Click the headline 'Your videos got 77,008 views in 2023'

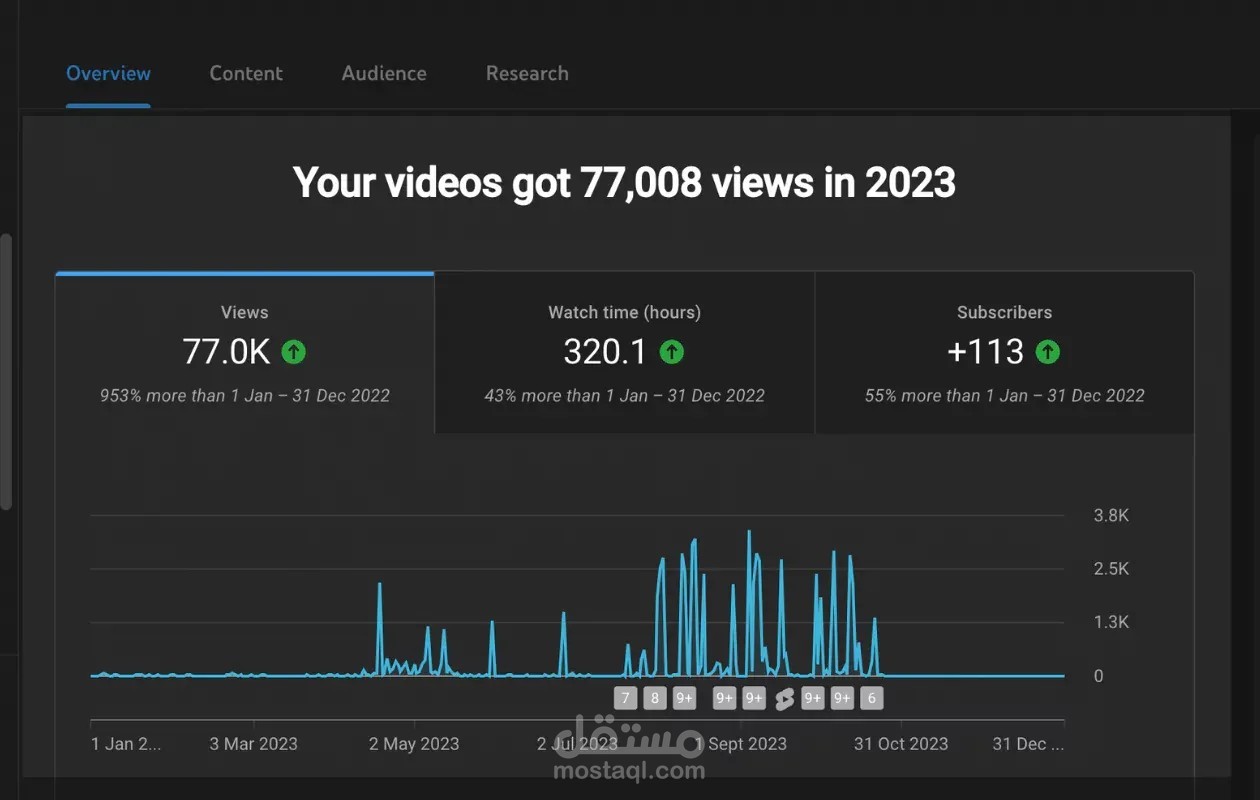point(624,183)
